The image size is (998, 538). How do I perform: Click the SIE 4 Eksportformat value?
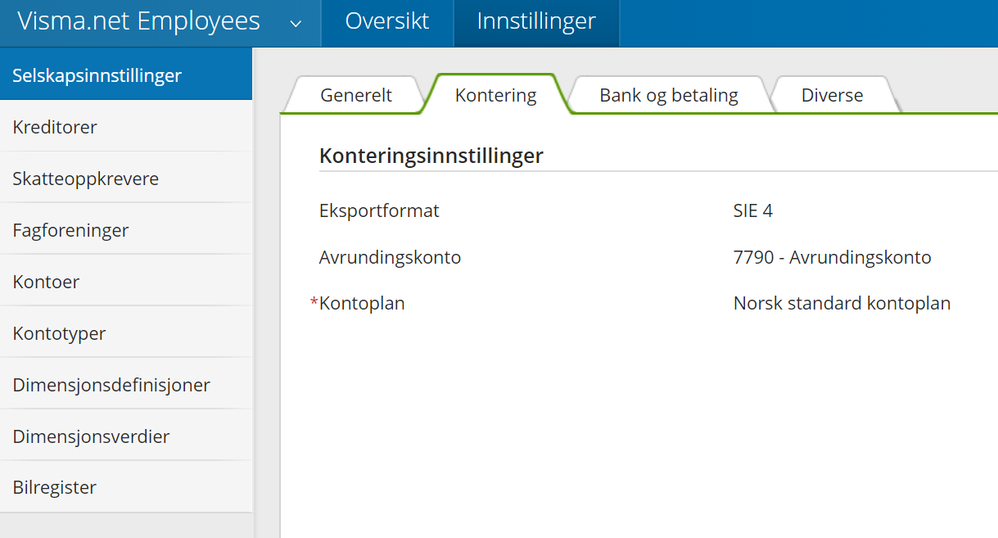coord(753,211)
